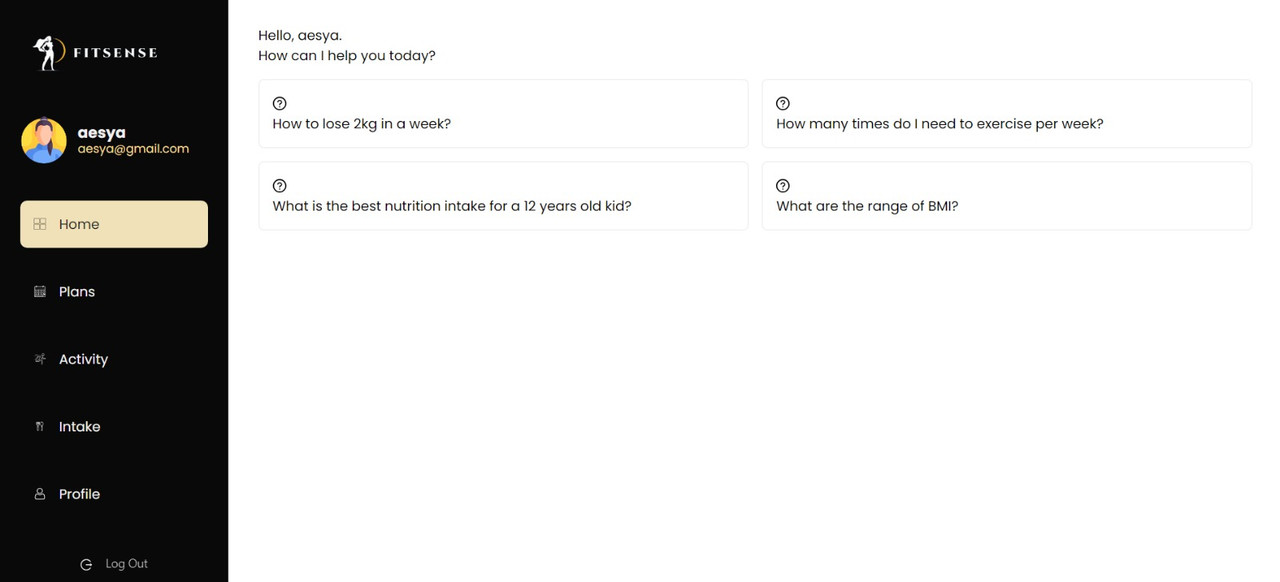Click the Home grid icon

(x=40, y=224)
